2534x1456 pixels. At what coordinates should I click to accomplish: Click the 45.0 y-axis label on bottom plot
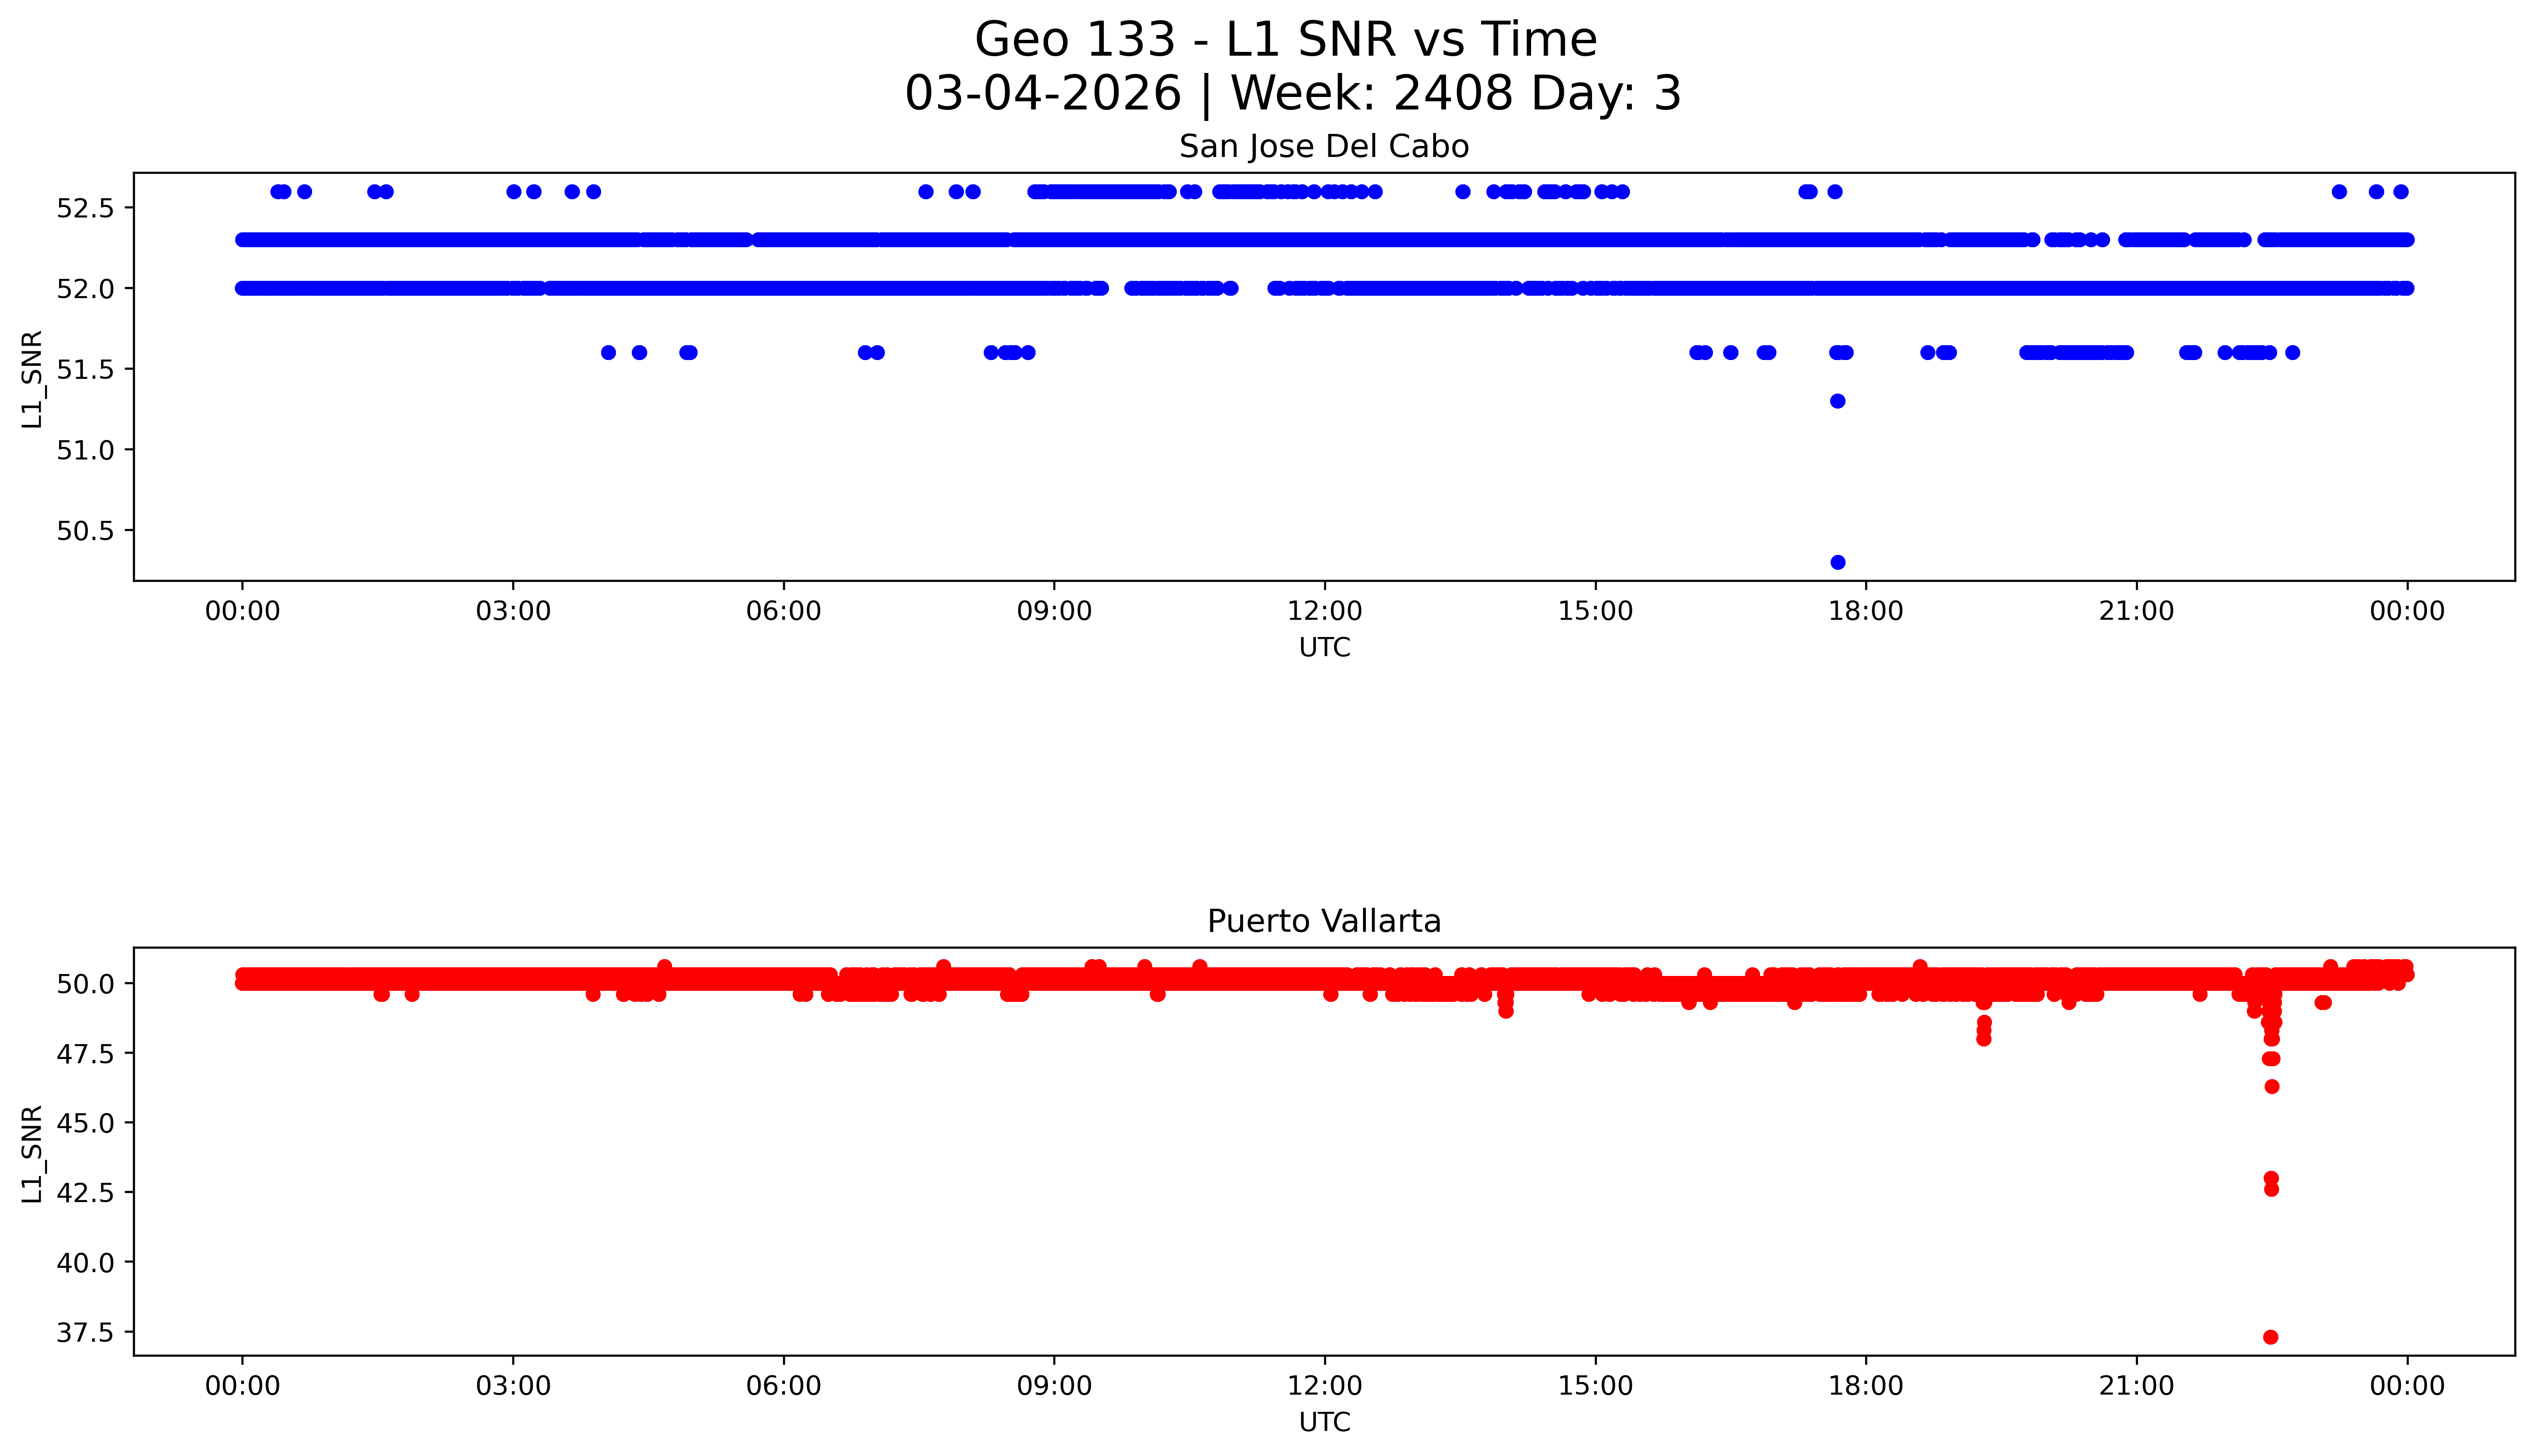click(x=85, y=1123)
